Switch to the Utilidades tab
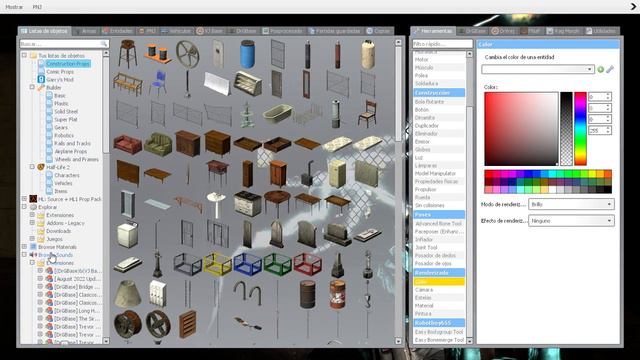Viewport: 640px width, 360px height. 602,31
